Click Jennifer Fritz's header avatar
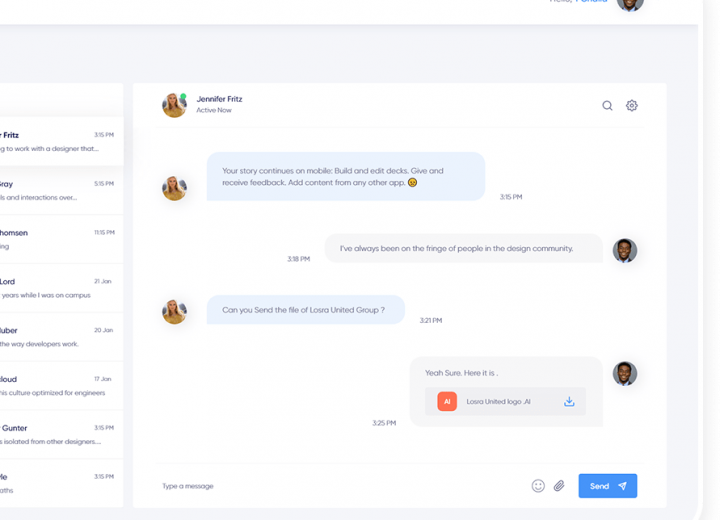The width and height of the screenshot is (720, 520). [175, 105]
